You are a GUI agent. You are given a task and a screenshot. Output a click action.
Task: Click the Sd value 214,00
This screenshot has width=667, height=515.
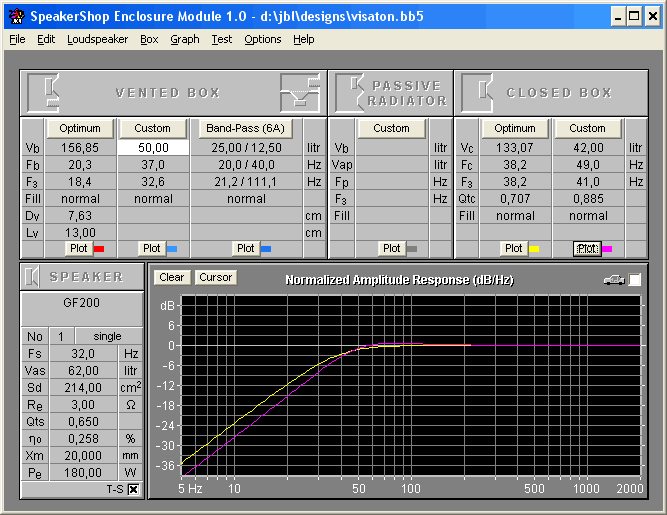pyautogui.click(x=83, y=387)
